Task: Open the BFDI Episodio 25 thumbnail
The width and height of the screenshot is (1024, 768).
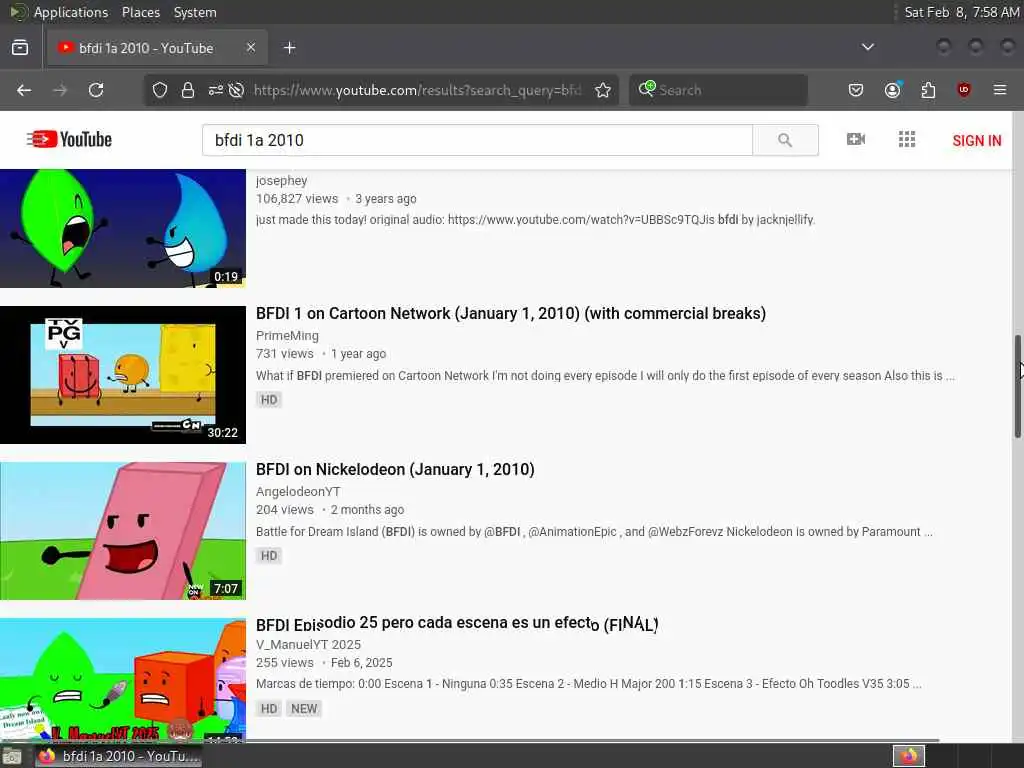Action: (123, 679)
